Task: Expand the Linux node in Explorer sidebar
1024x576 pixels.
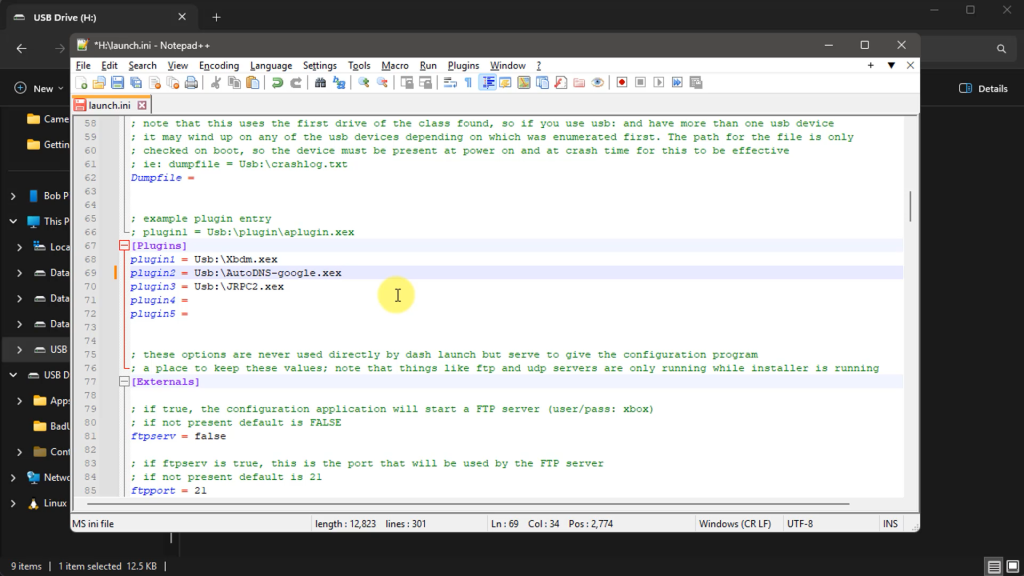Action: point(13,504)
